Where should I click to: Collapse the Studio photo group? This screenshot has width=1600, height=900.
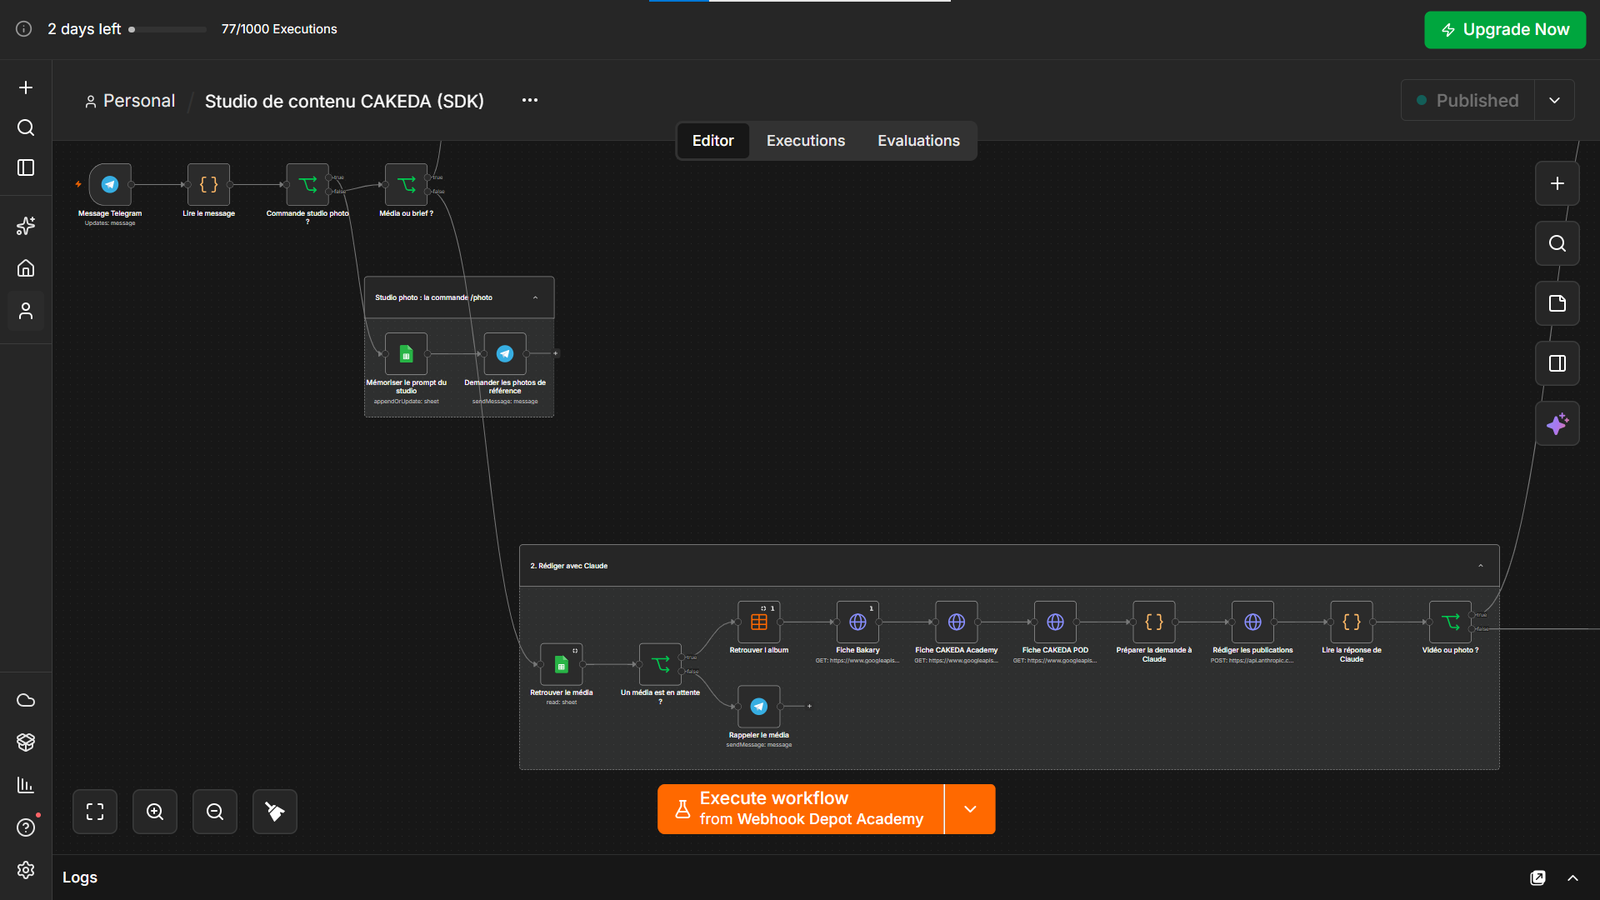(x=535, y=298)
